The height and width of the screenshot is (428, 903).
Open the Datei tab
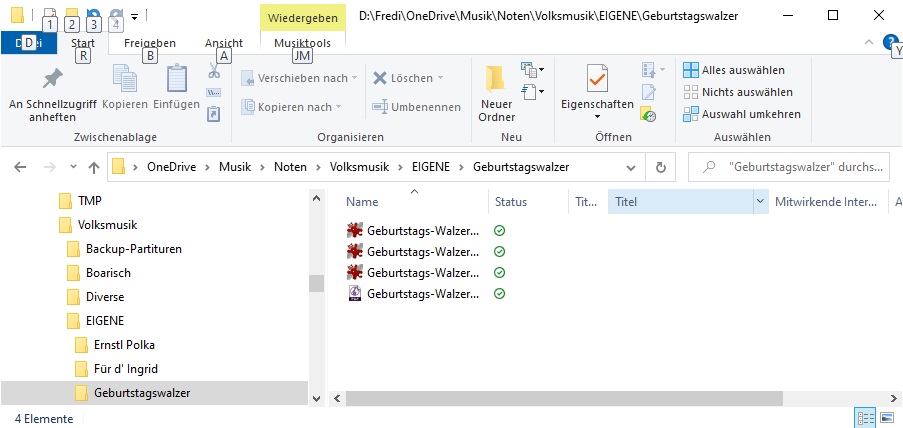pyautogui.click(x=29, y=43)
